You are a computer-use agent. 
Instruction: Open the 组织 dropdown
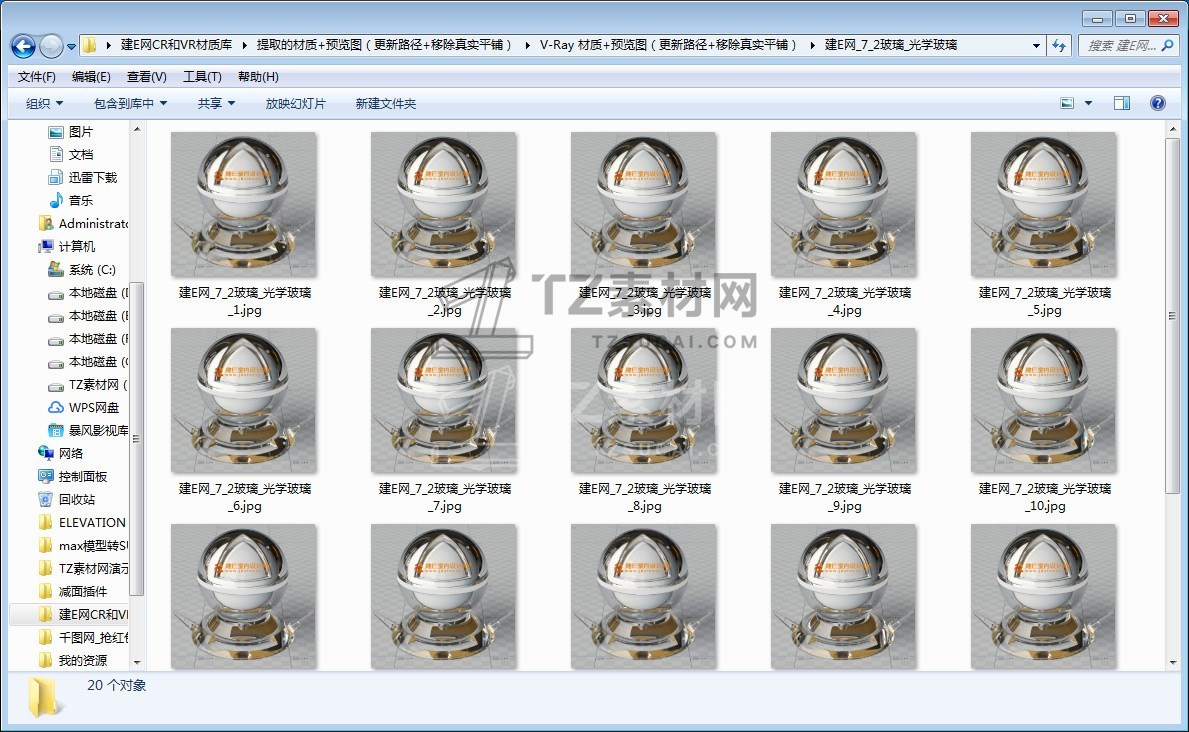[x=44, y=104]
